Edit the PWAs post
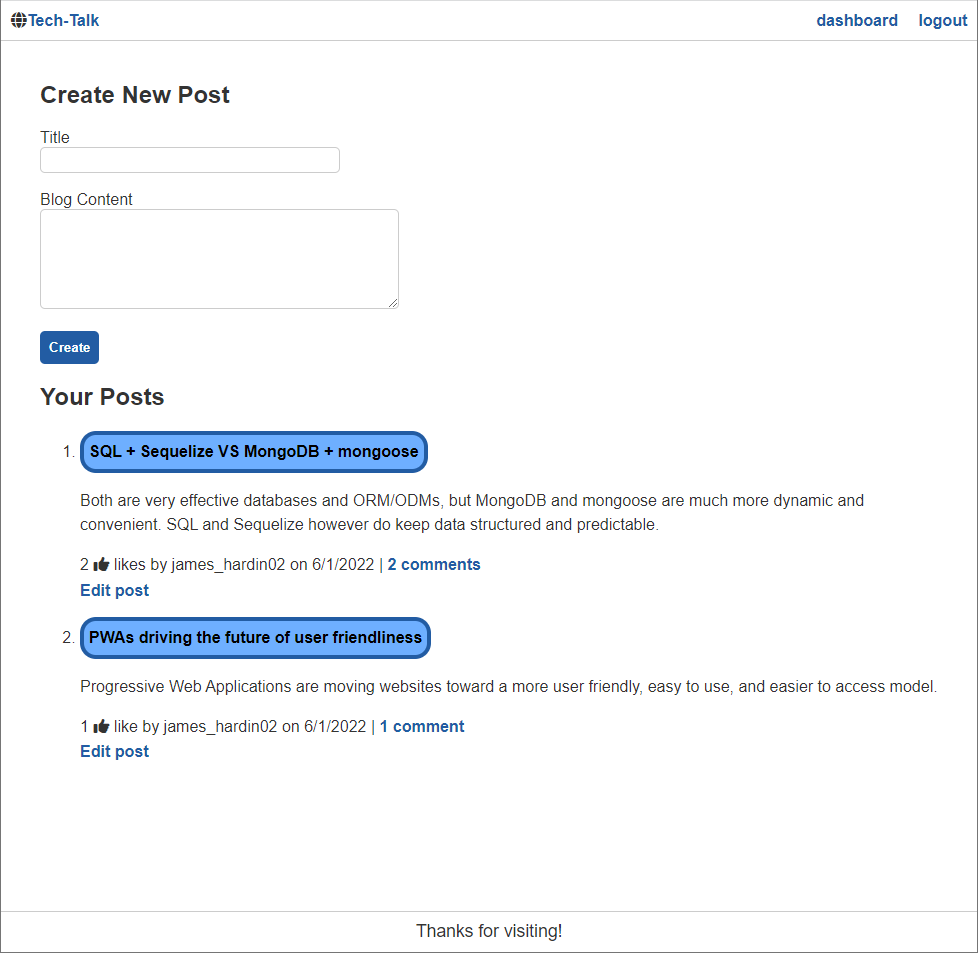The image size is (978, 953). (x=114, y=751)
